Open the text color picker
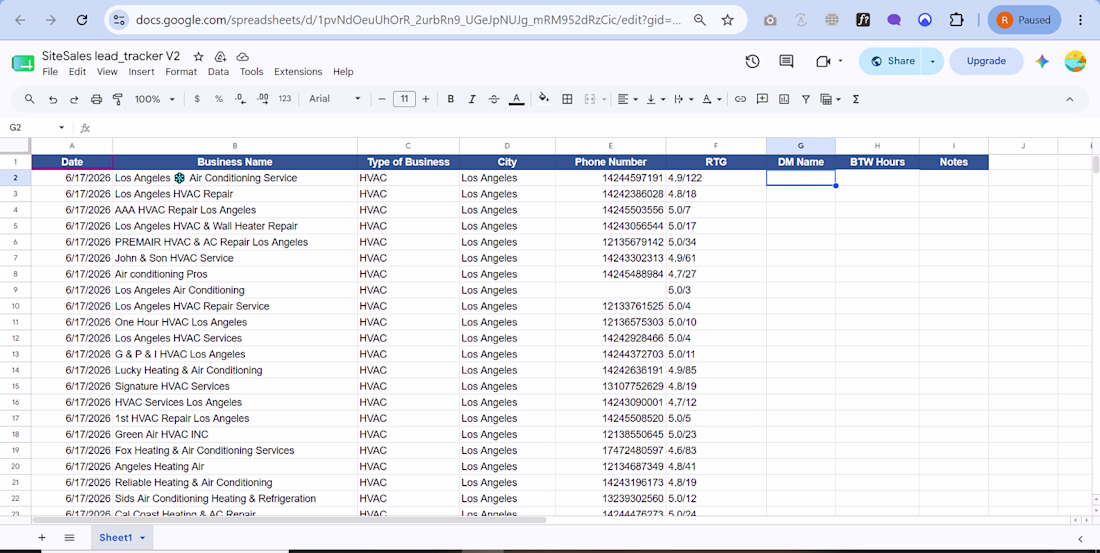Viewport: 1100px width, 553px height. (x=516, y=99)
